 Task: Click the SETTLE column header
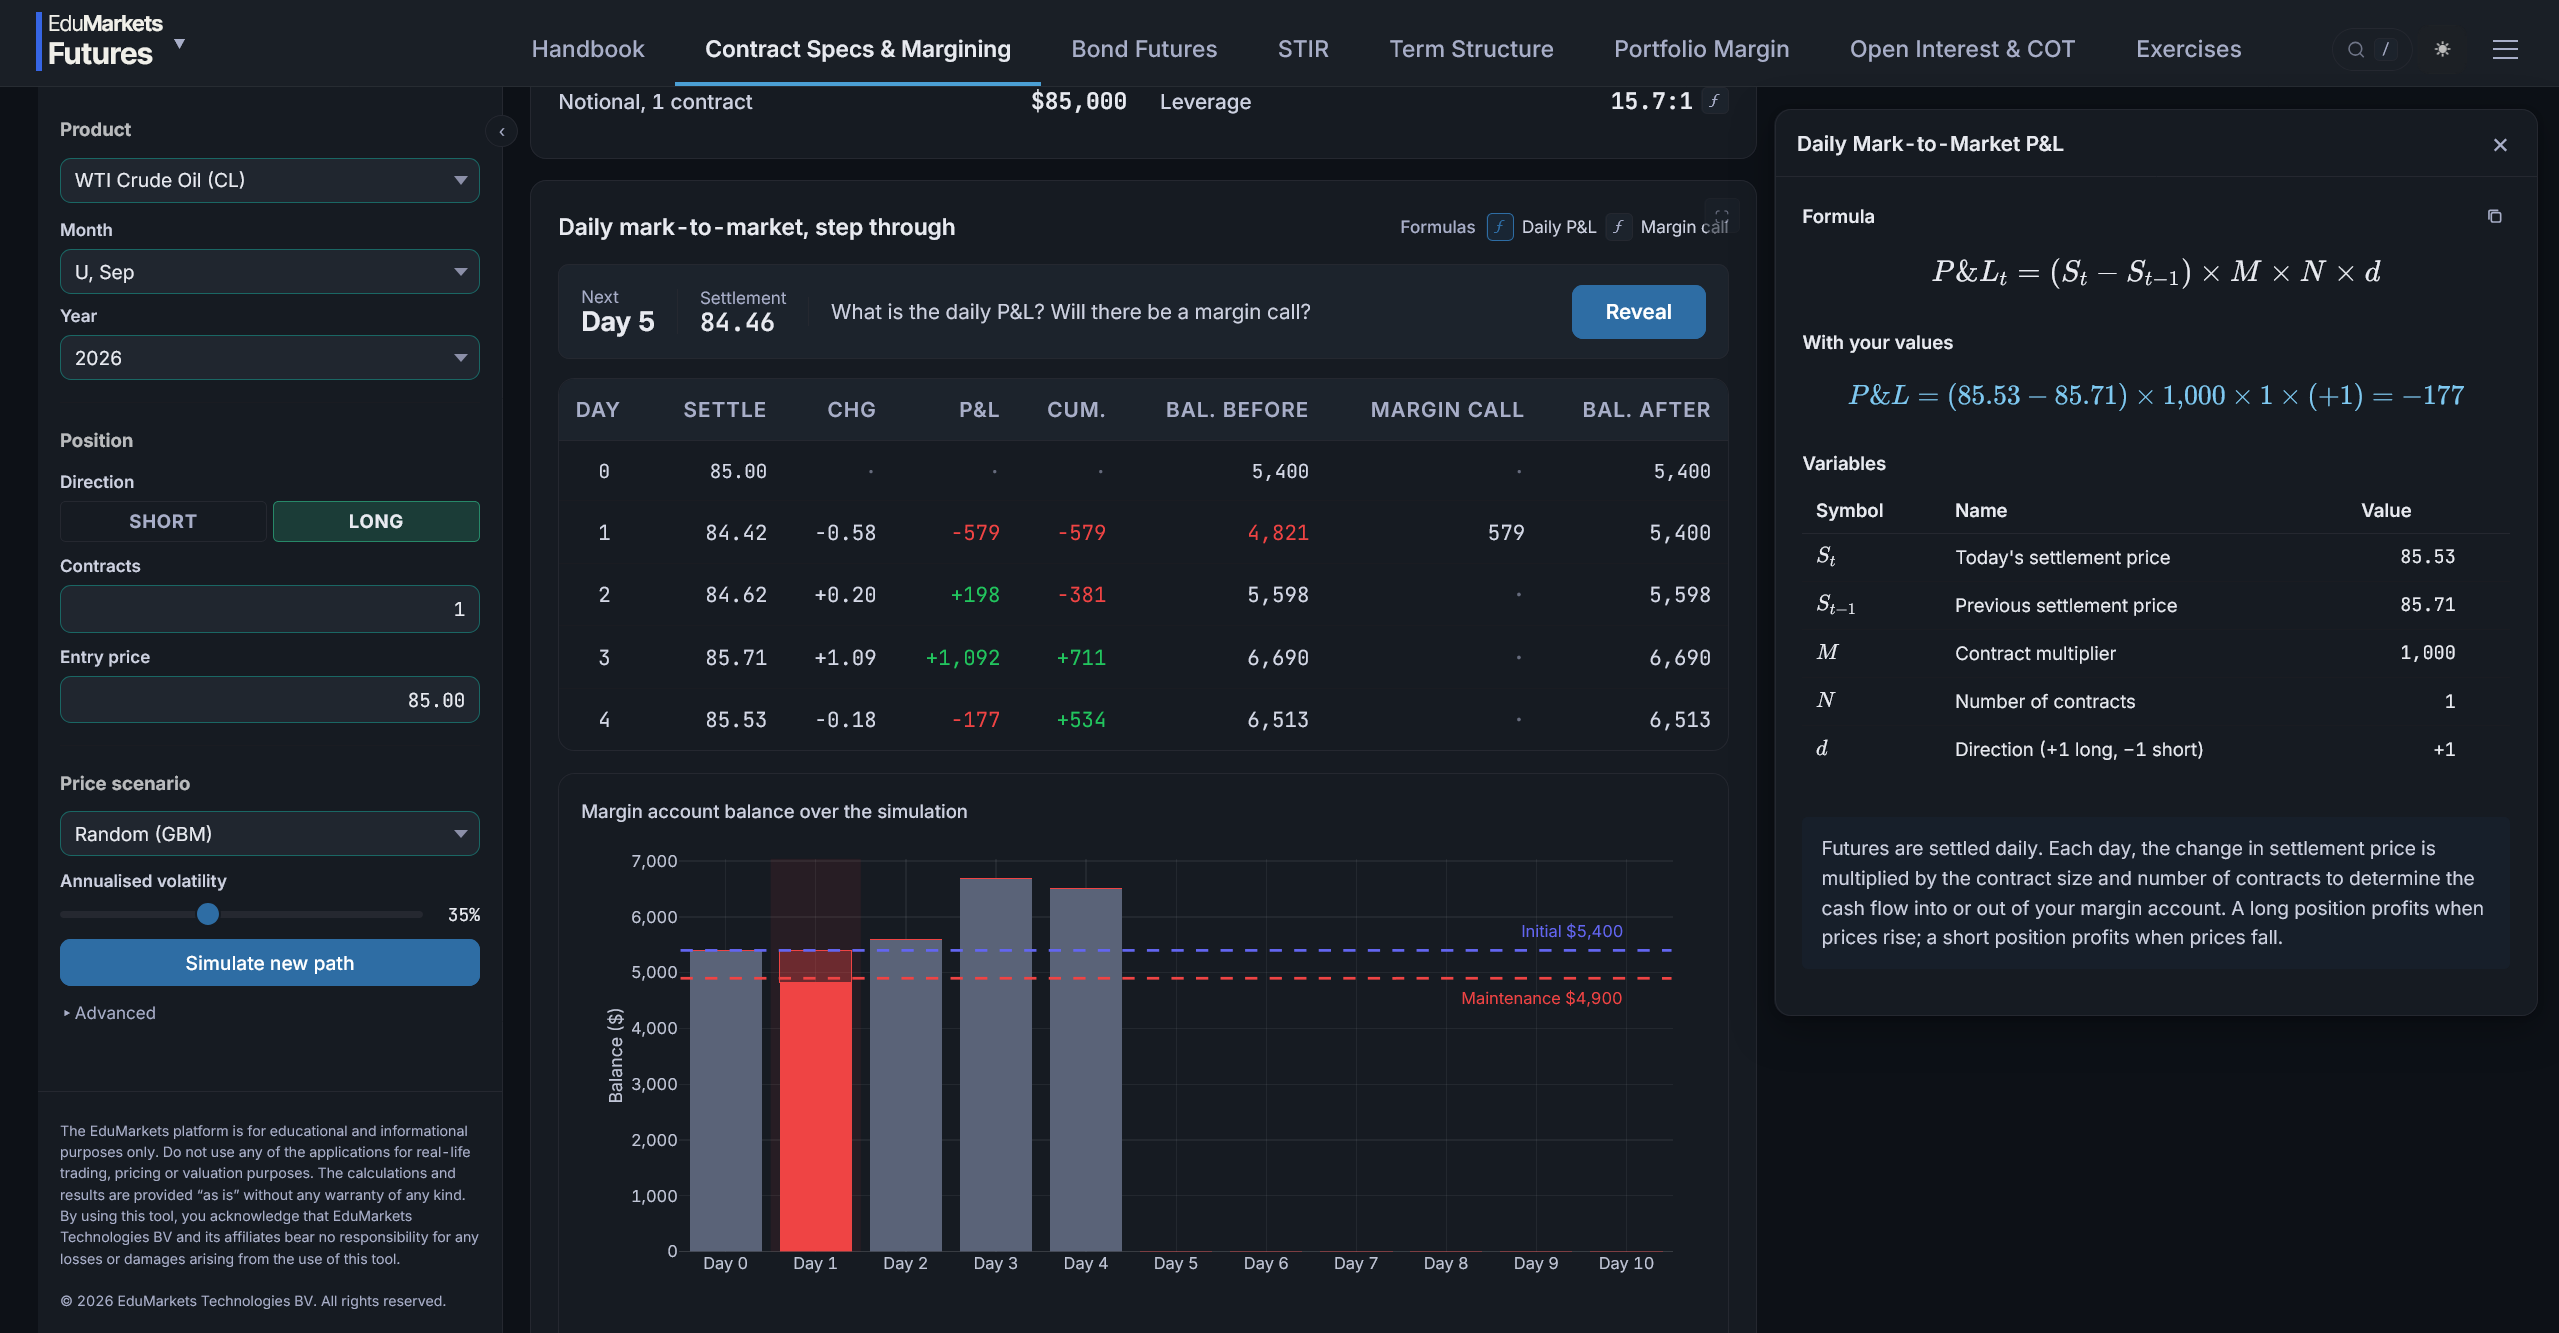pos(724,410)
